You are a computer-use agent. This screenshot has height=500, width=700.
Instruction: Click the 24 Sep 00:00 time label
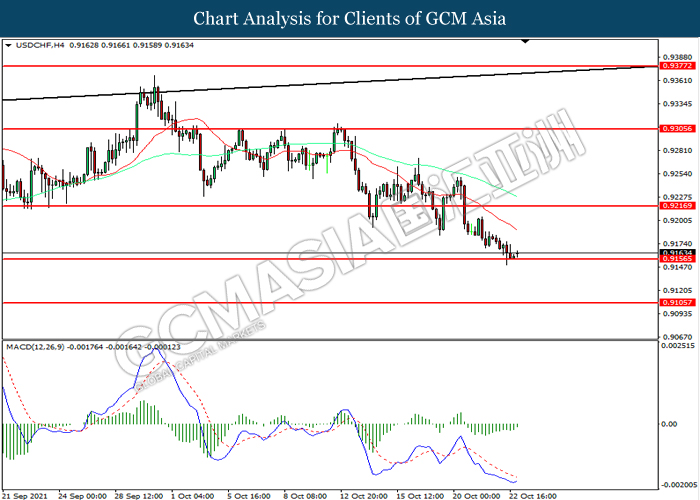[83, 496]
